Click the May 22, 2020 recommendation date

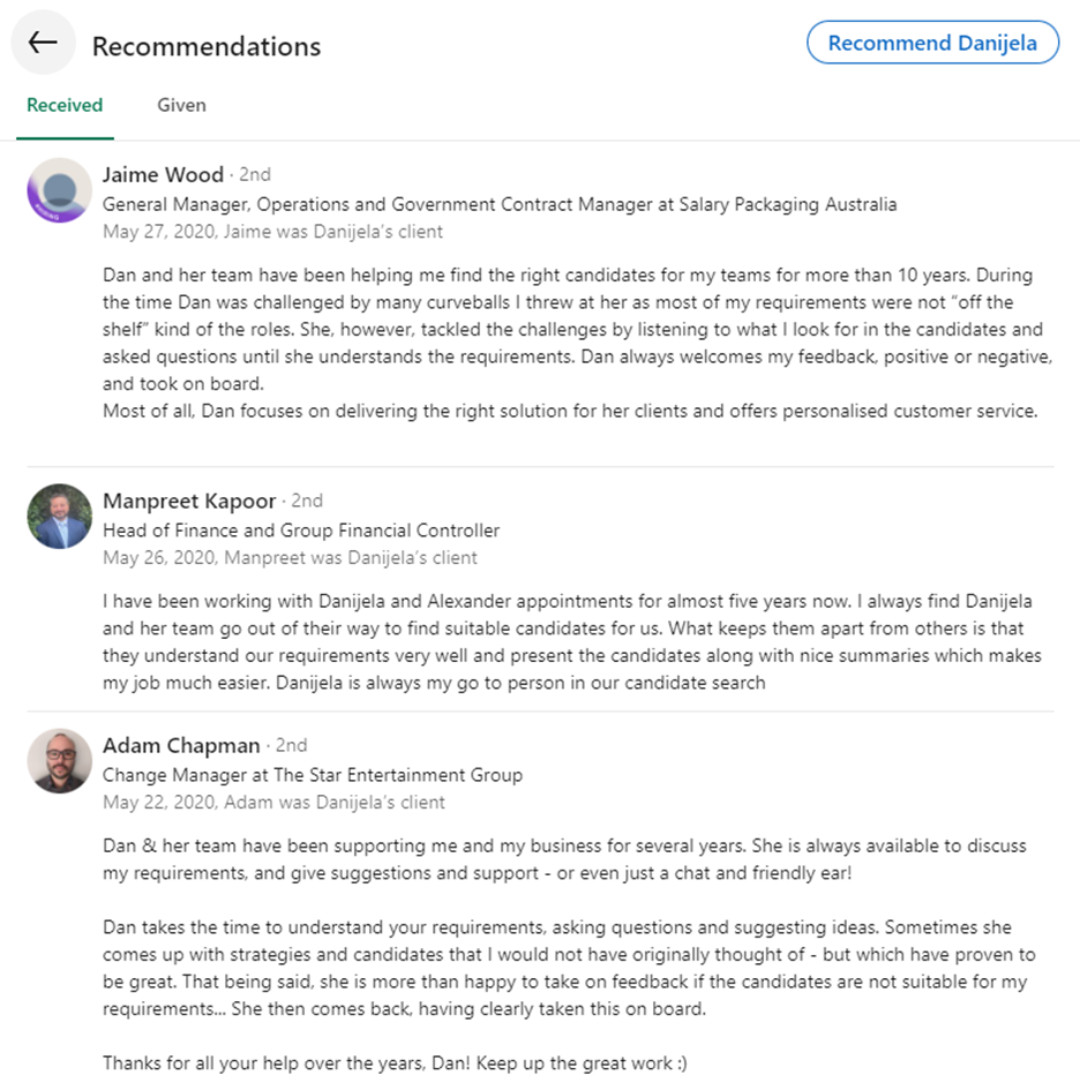[159, 802]
